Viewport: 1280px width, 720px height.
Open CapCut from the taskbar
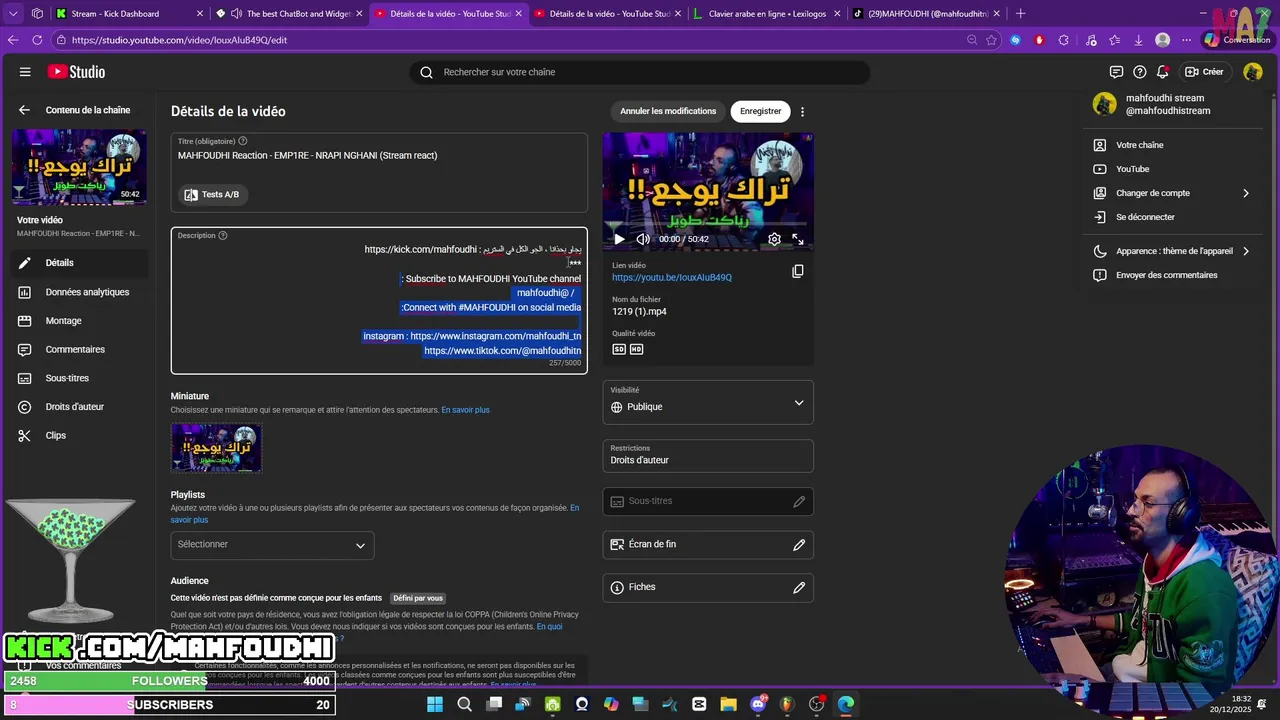(x=699, y=704)
